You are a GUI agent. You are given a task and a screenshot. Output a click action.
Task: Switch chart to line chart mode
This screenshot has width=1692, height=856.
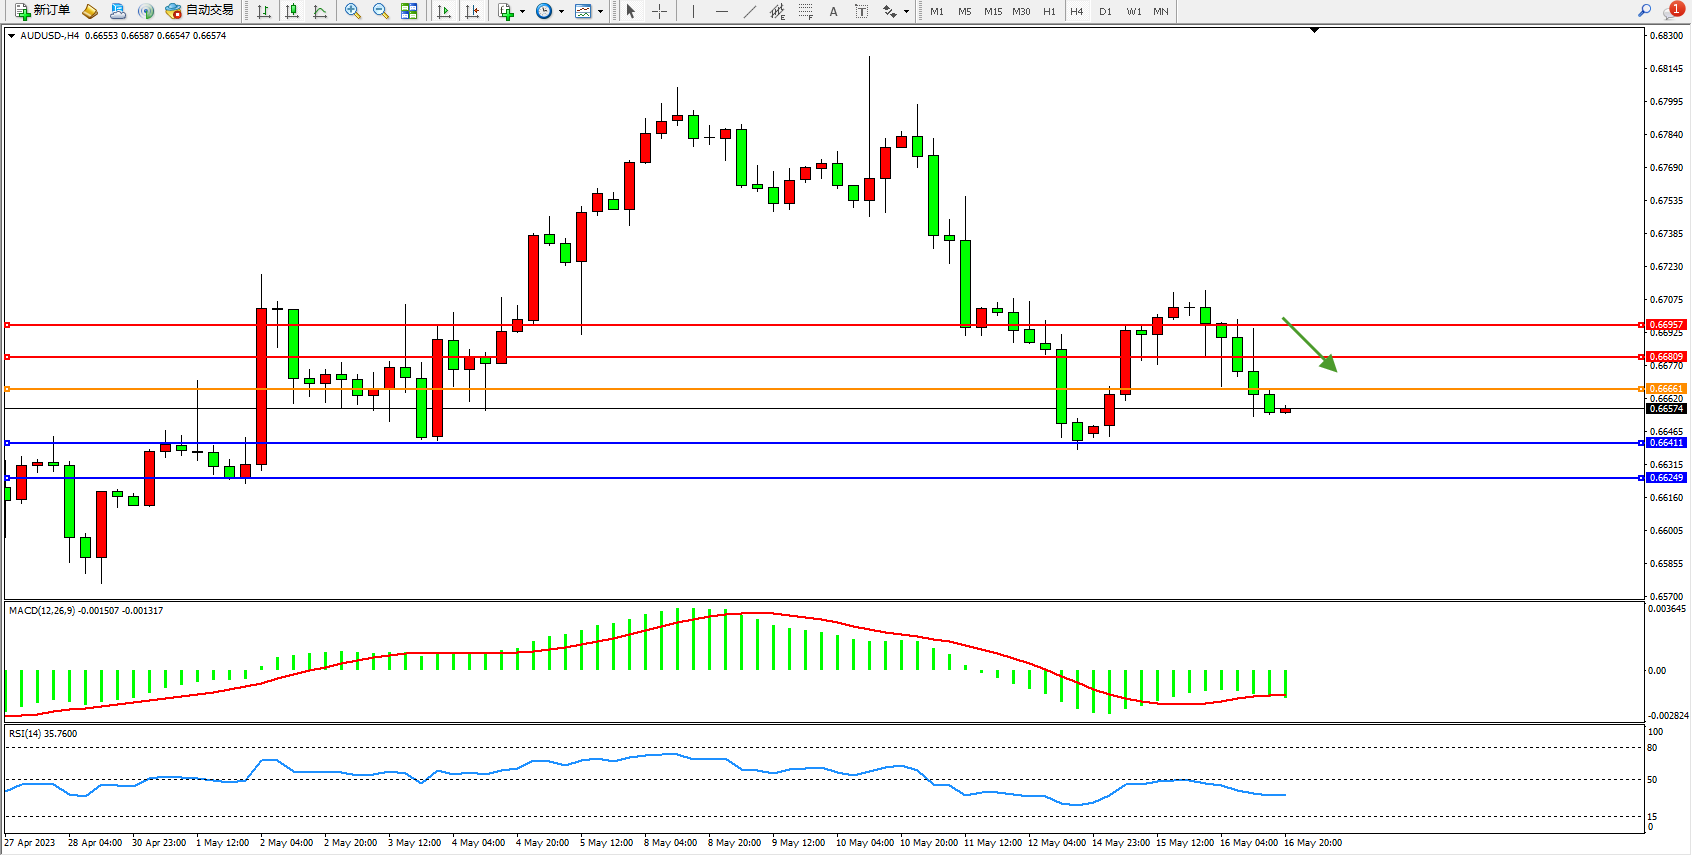click(320, 11)
